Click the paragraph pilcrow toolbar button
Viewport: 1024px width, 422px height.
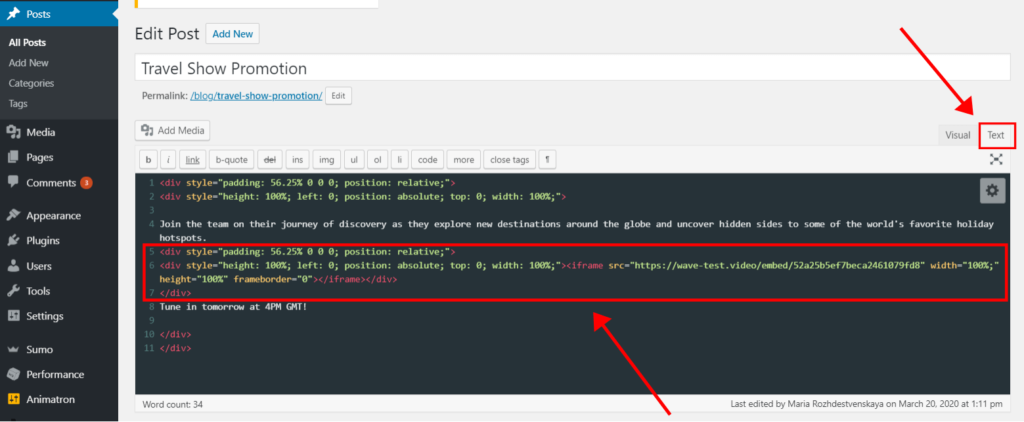[547, 159]
